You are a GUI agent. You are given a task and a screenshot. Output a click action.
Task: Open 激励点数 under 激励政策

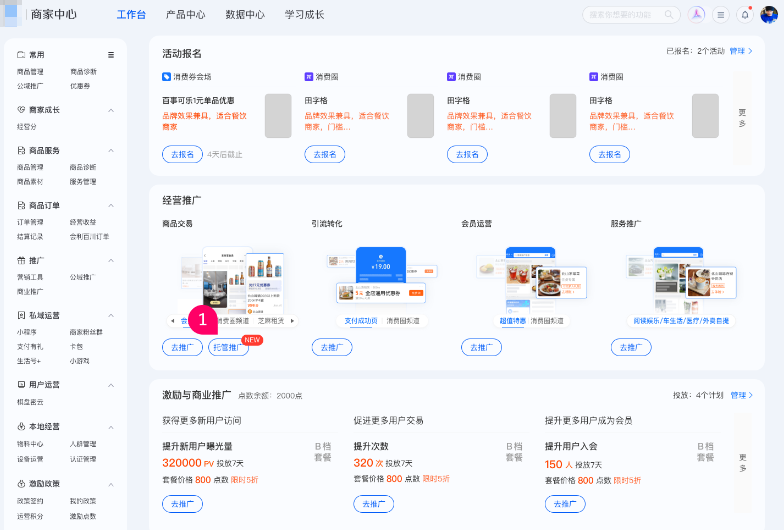(82, 516)
